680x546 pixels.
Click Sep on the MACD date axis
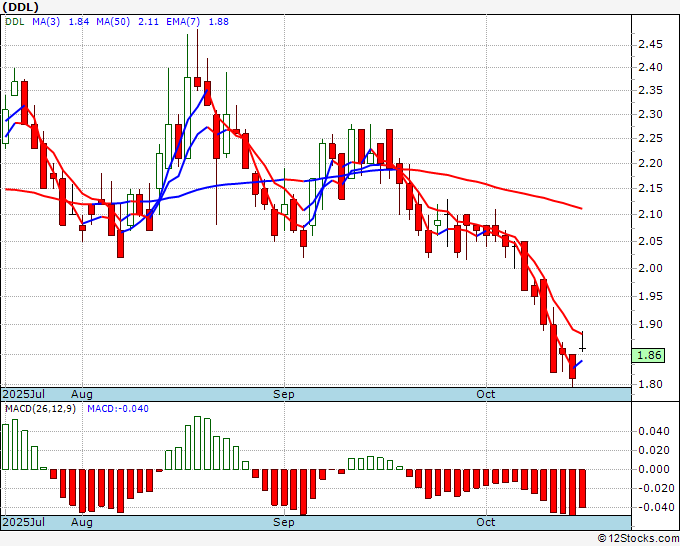click(x=284, y=522)
